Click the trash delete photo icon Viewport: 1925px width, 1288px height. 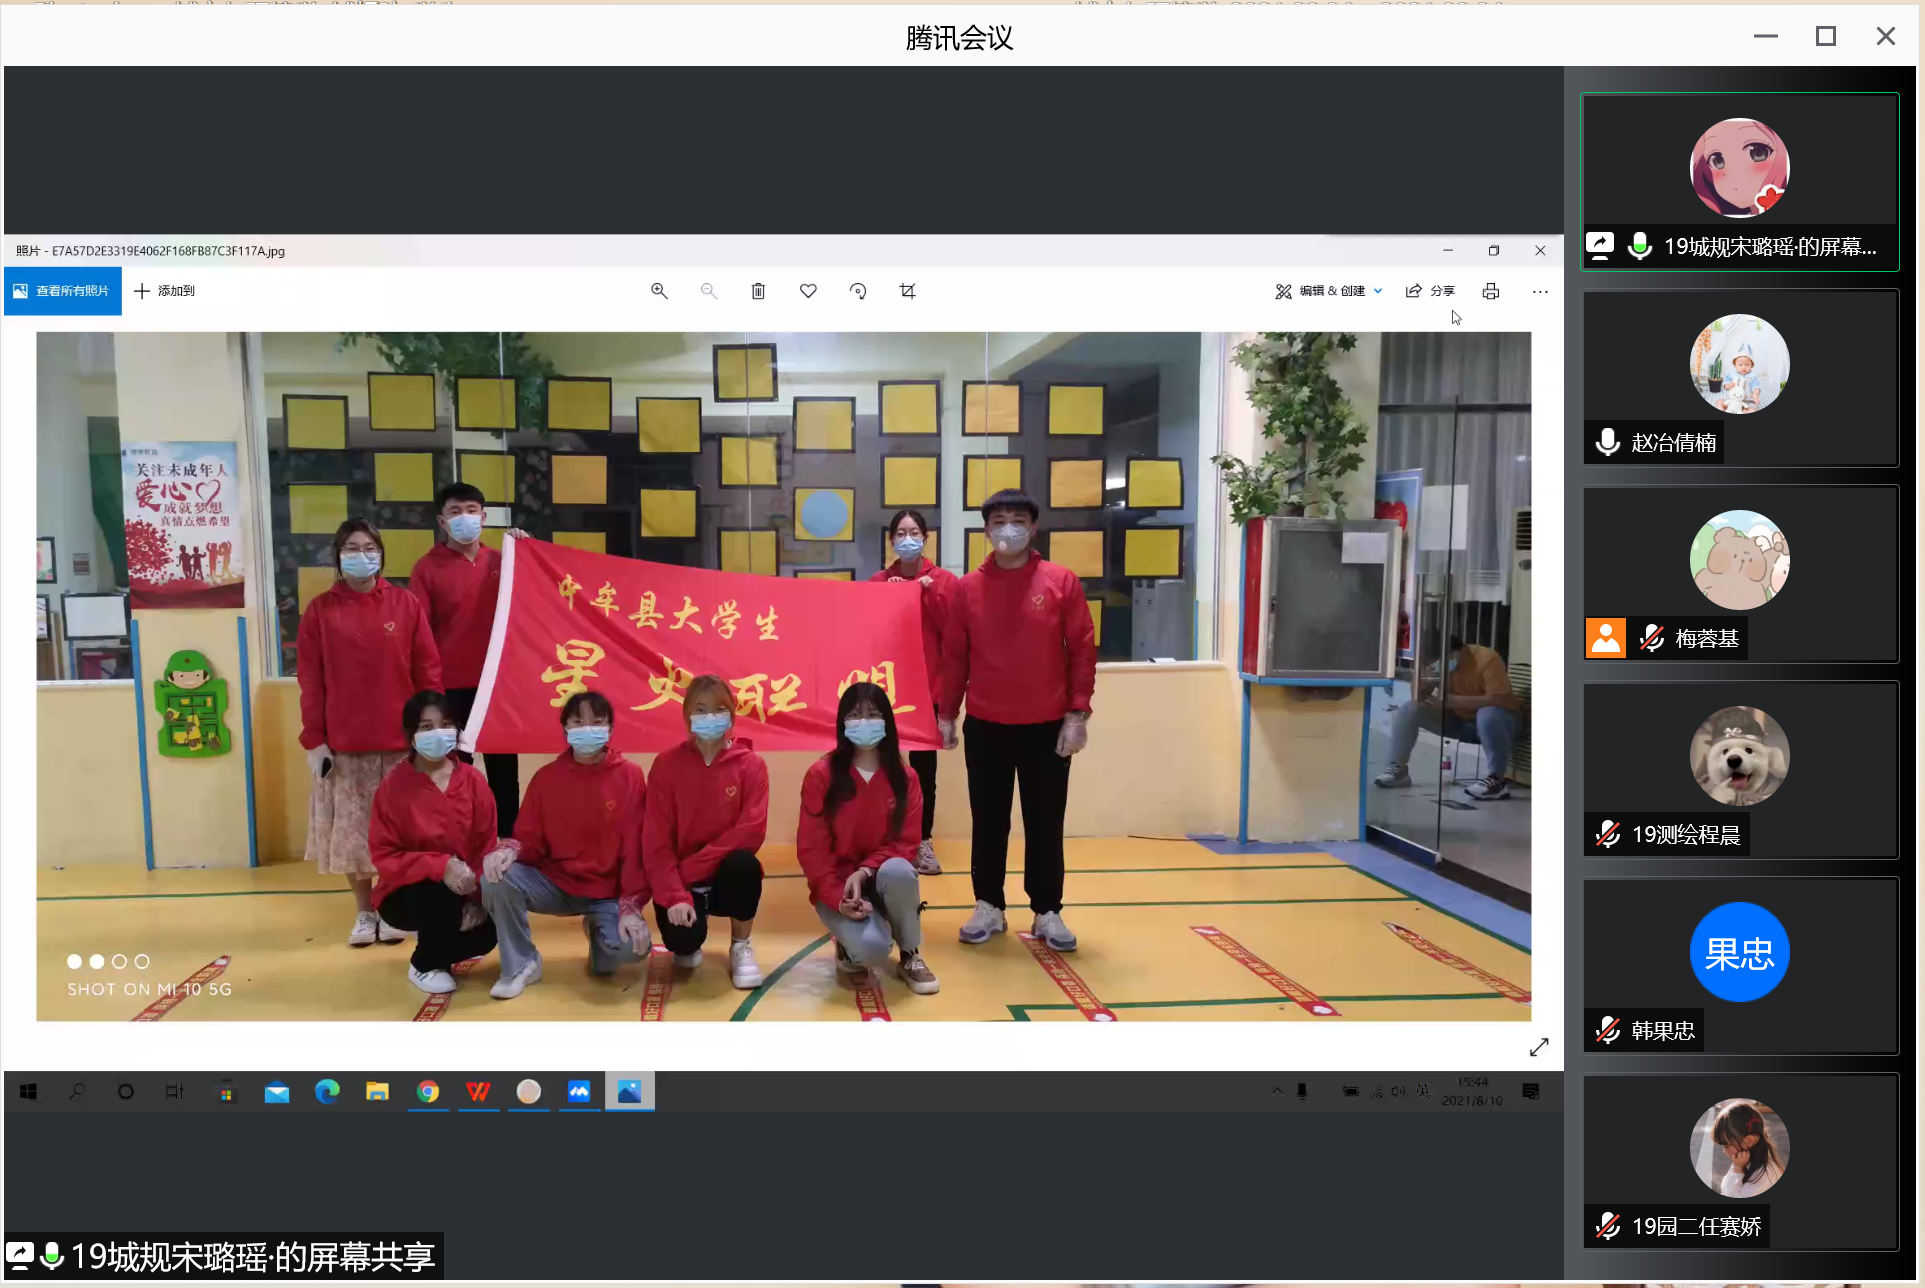758,291
